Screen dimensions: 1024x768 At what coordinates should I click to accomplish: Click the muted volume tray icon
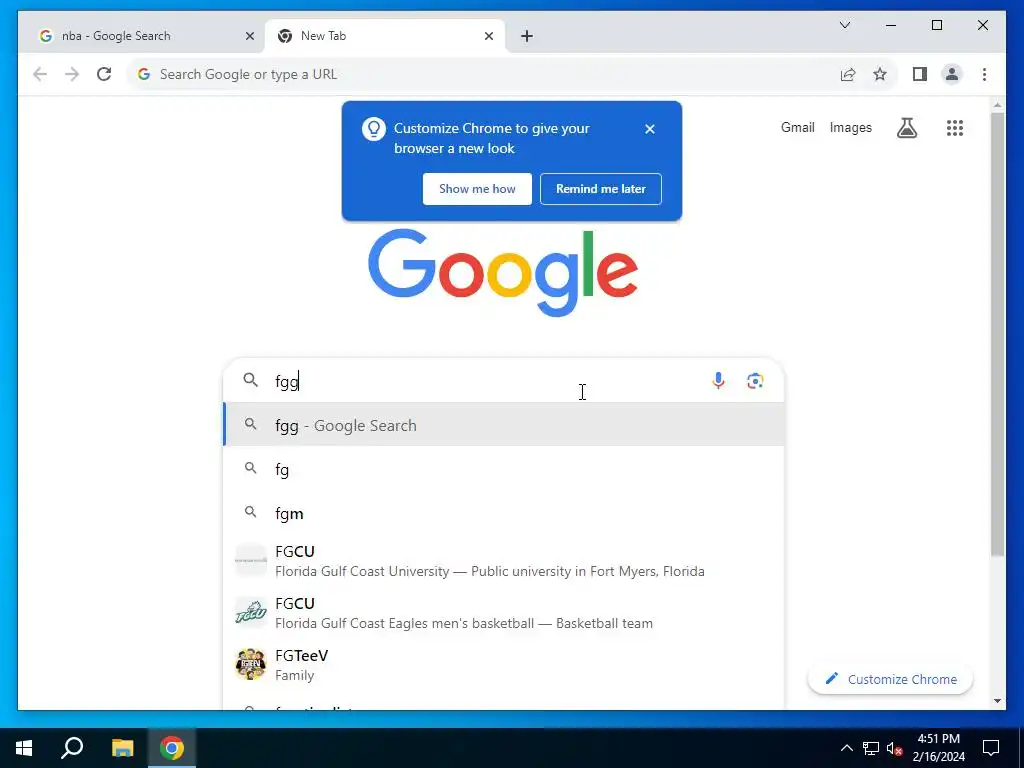pyautogui.click(x=894, y=748)
